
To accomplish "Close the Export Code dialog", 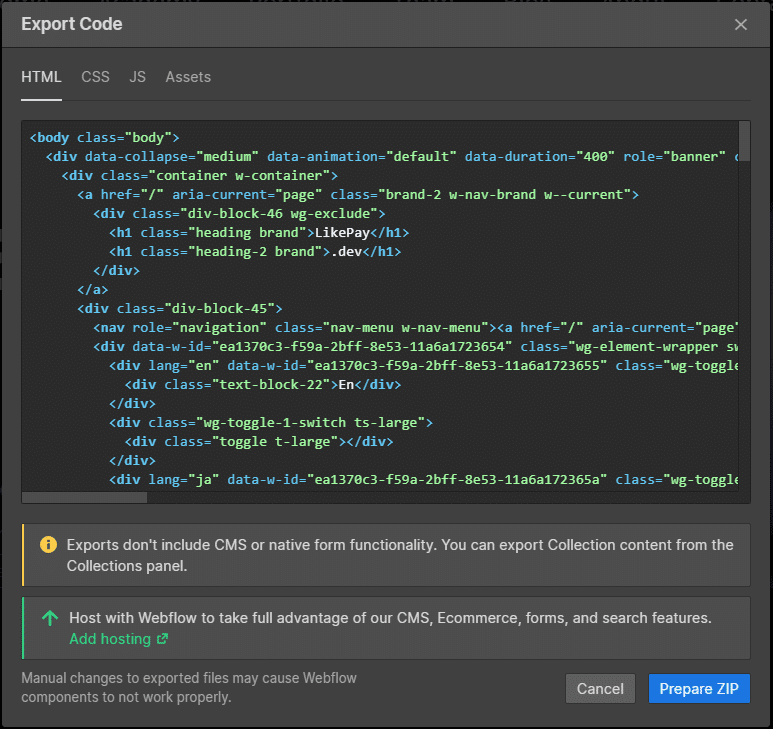I will pyautogui.click(x=740, y=24).
